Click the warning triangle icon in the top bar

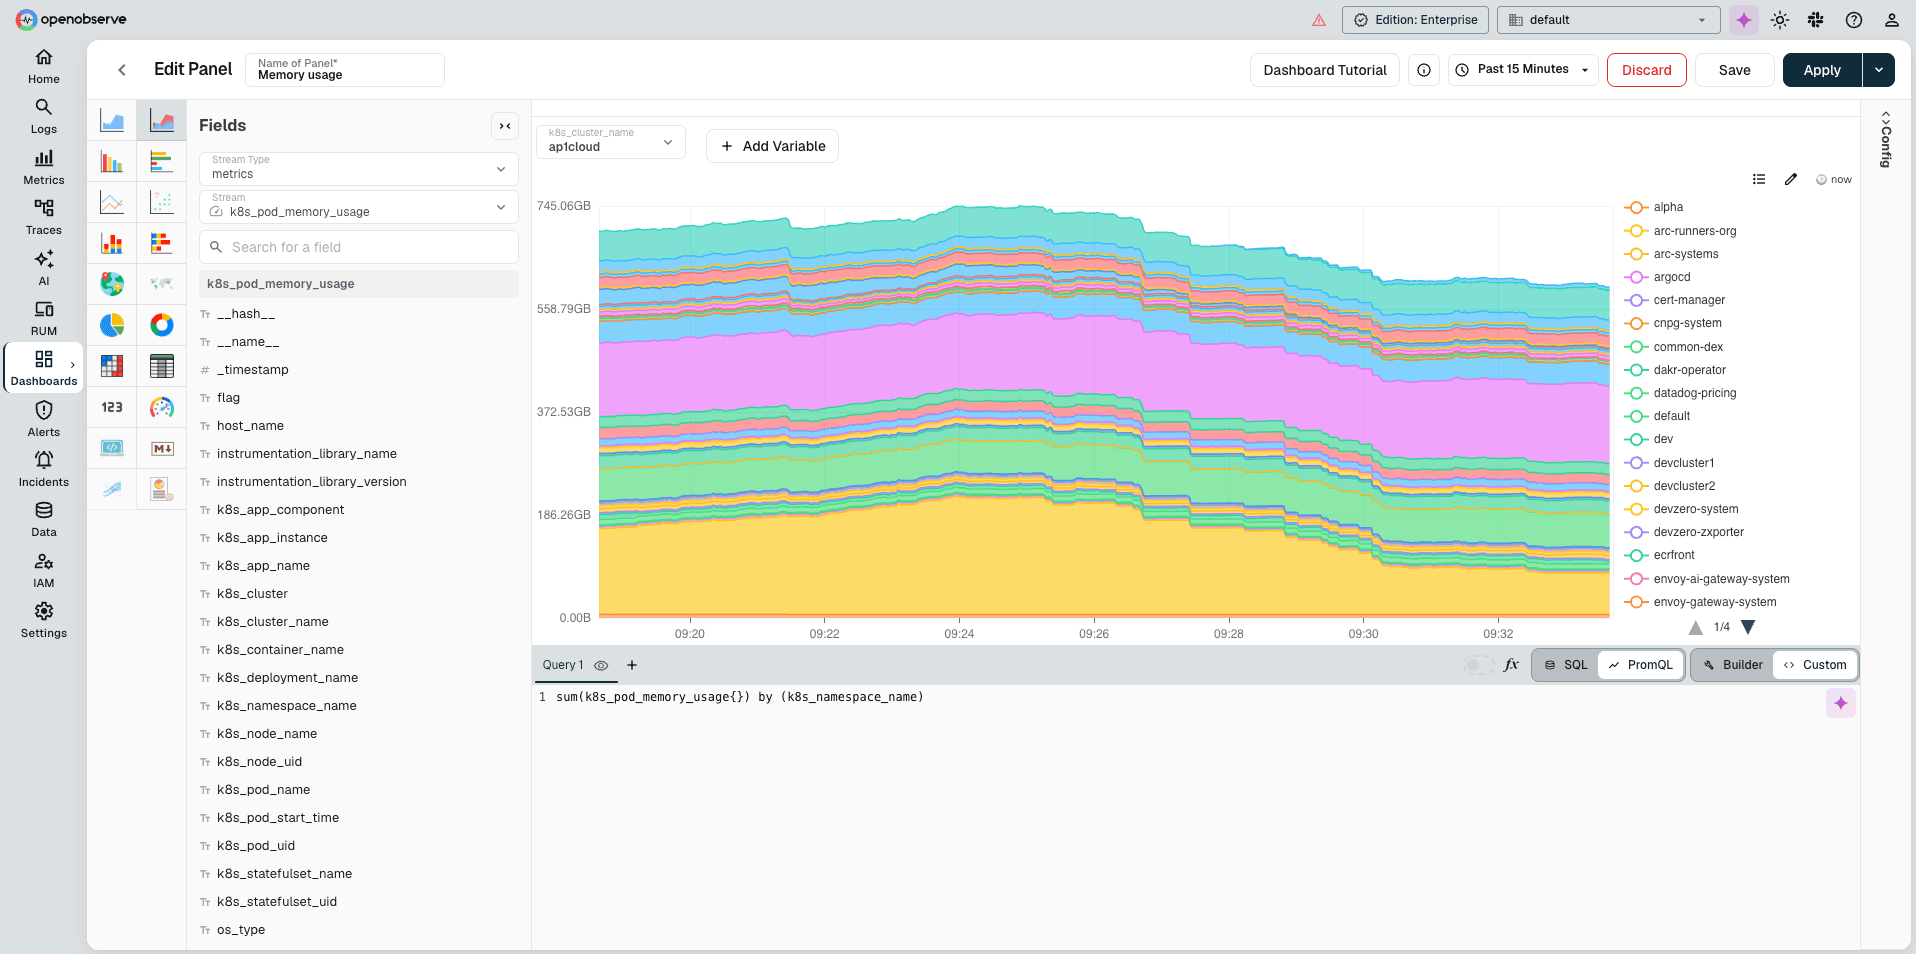pos(1319,20)
